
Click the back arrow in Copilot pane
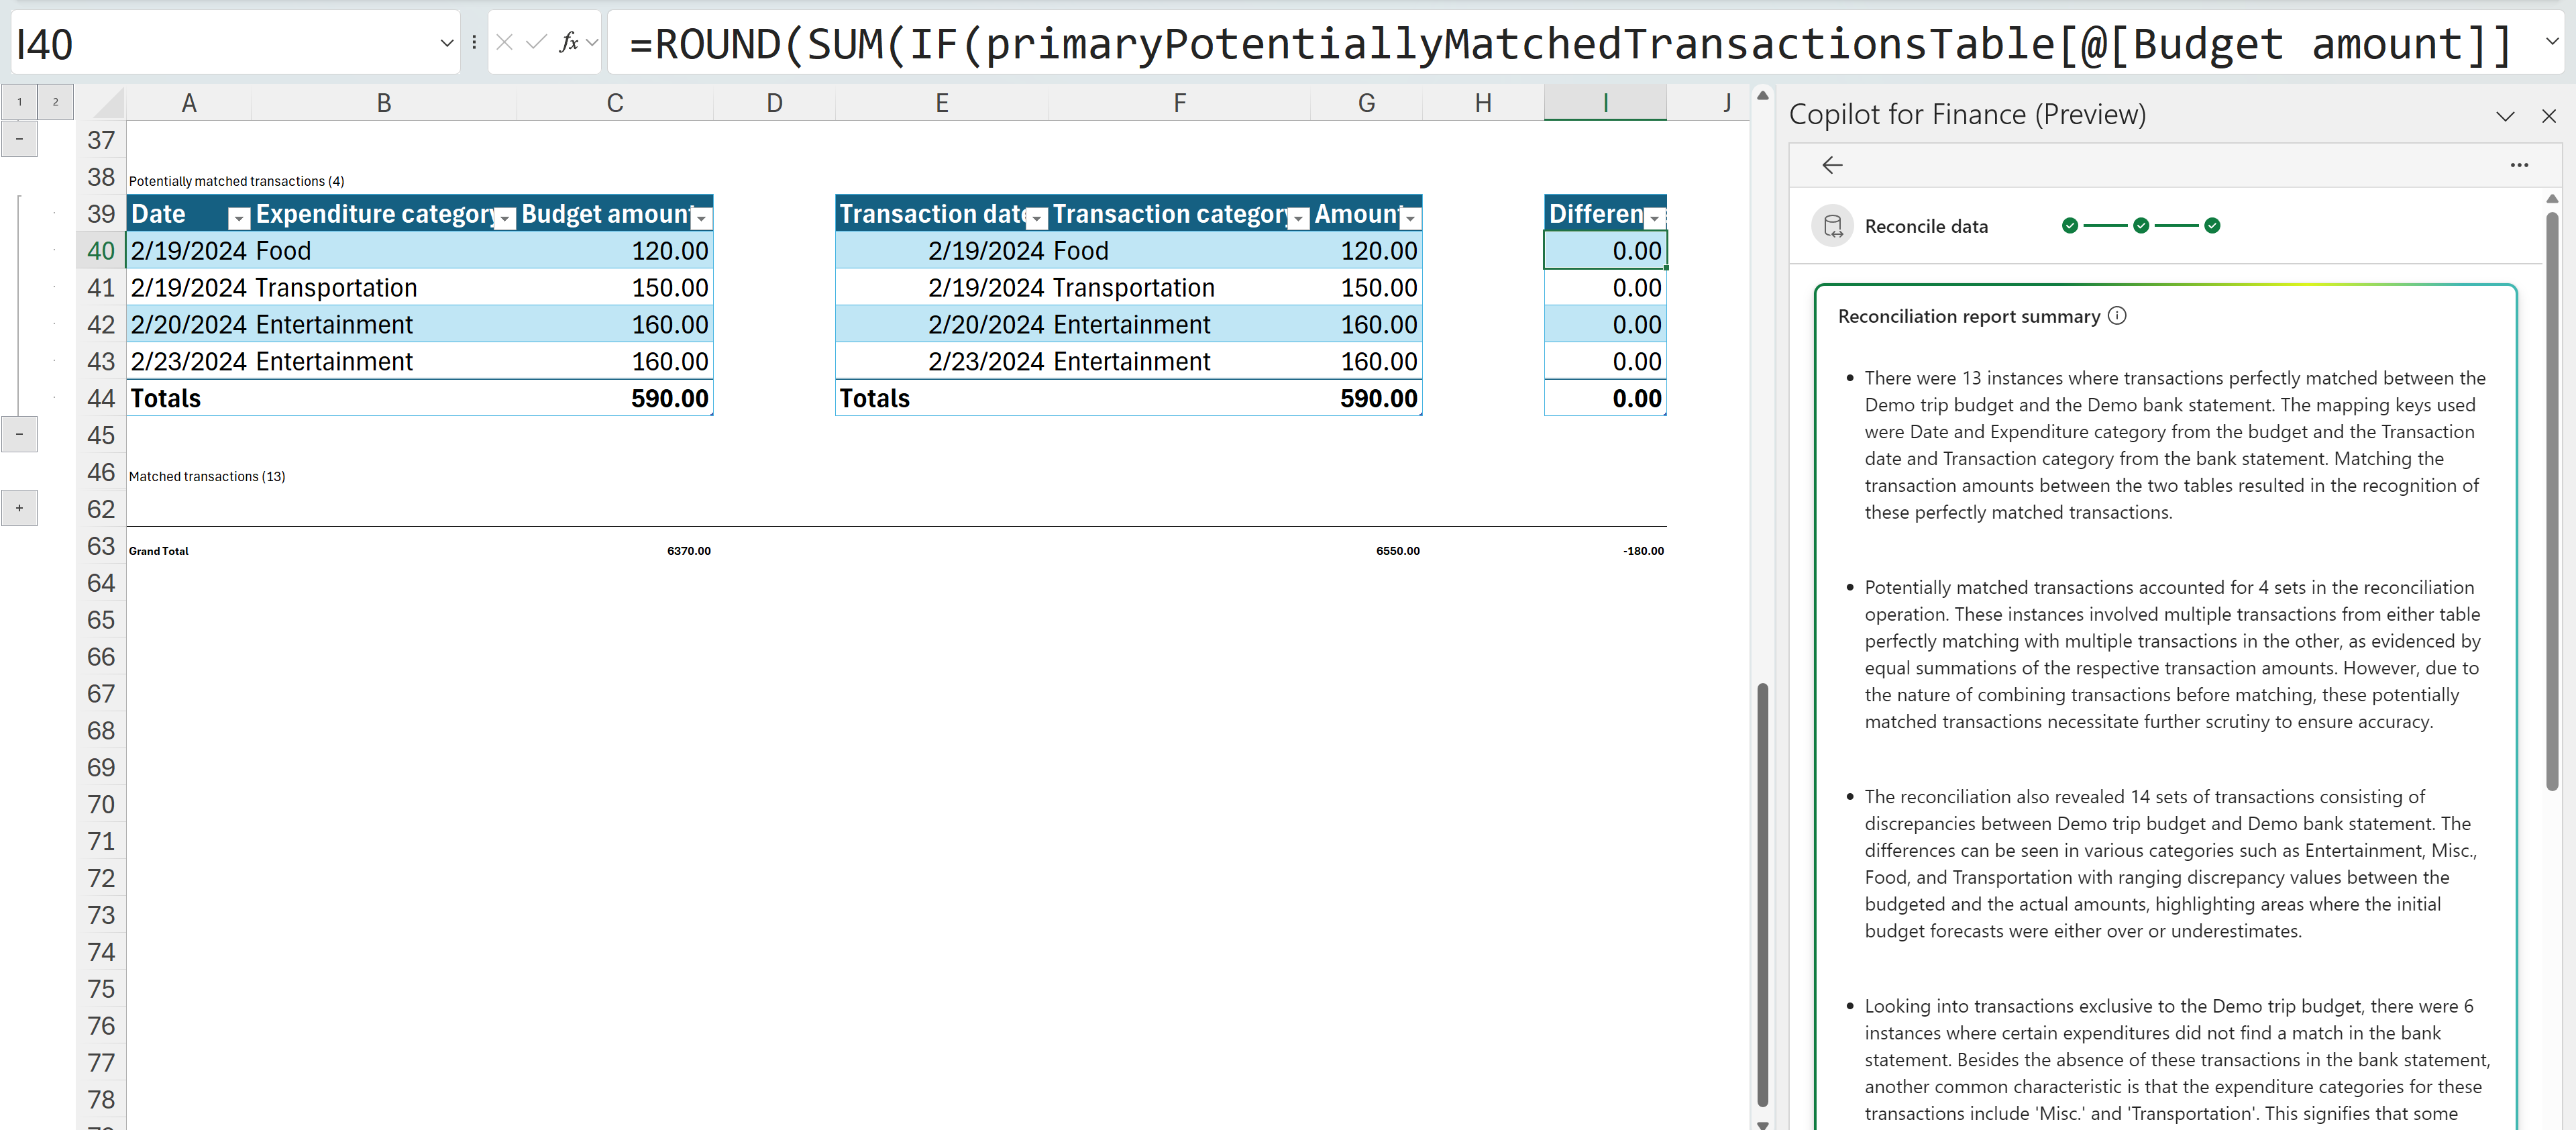tap(1831, 165)
